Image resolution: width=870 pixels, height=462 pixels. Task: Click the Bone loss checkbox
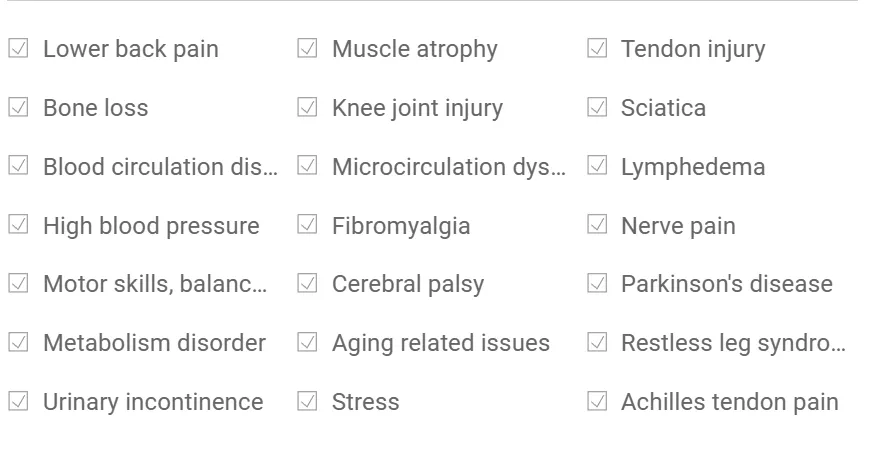(x=18, y=107)
